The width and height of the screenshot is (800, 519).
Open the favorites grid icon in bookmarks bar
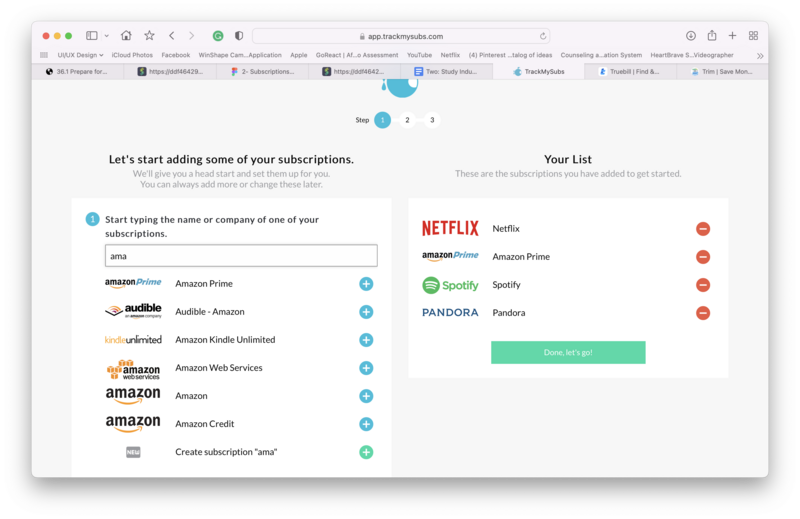click(44, 55)
